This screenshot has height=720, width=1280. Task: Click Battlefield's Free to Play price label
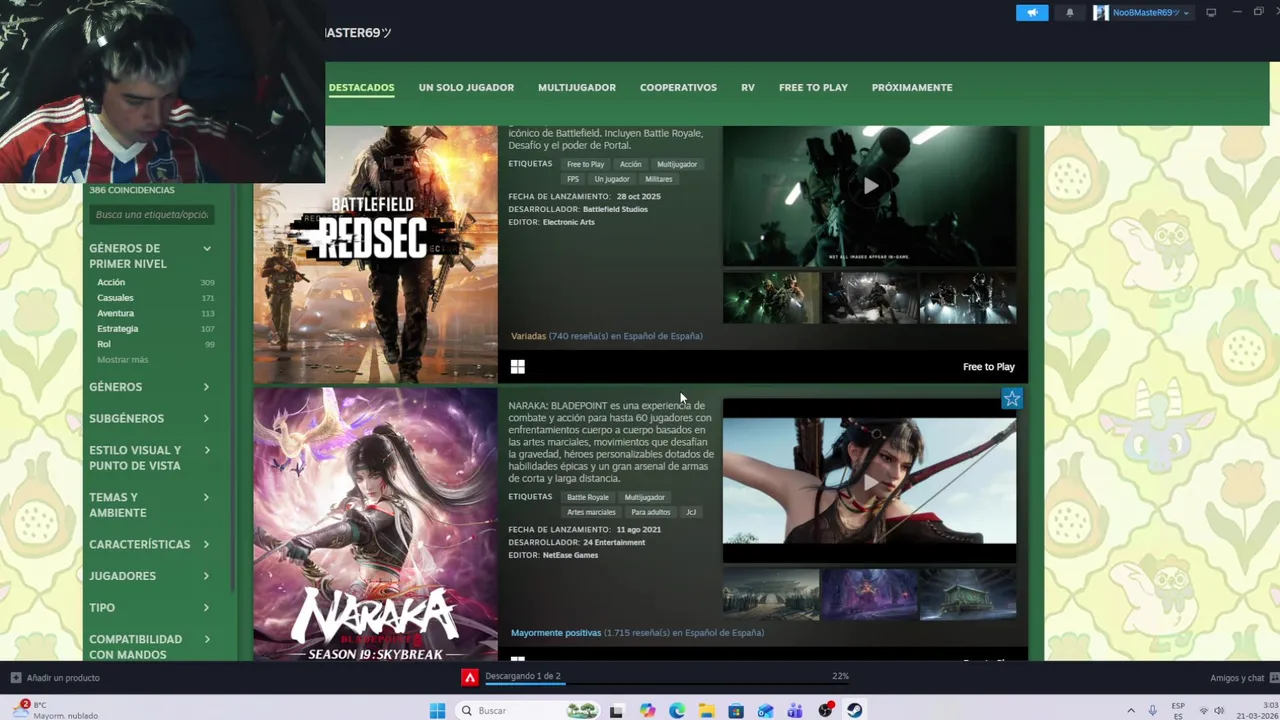click(x=989, y=367)
